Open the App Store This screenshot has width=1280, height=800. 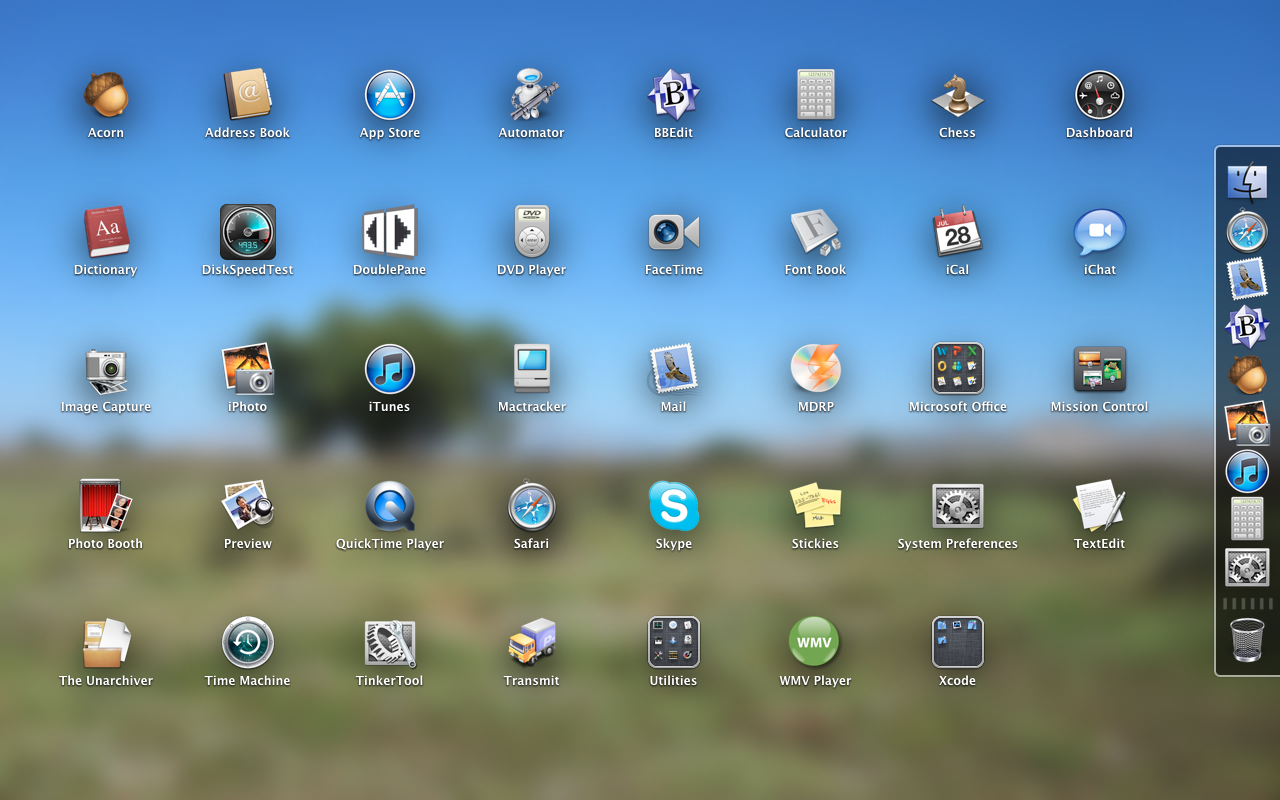[389, 95]
